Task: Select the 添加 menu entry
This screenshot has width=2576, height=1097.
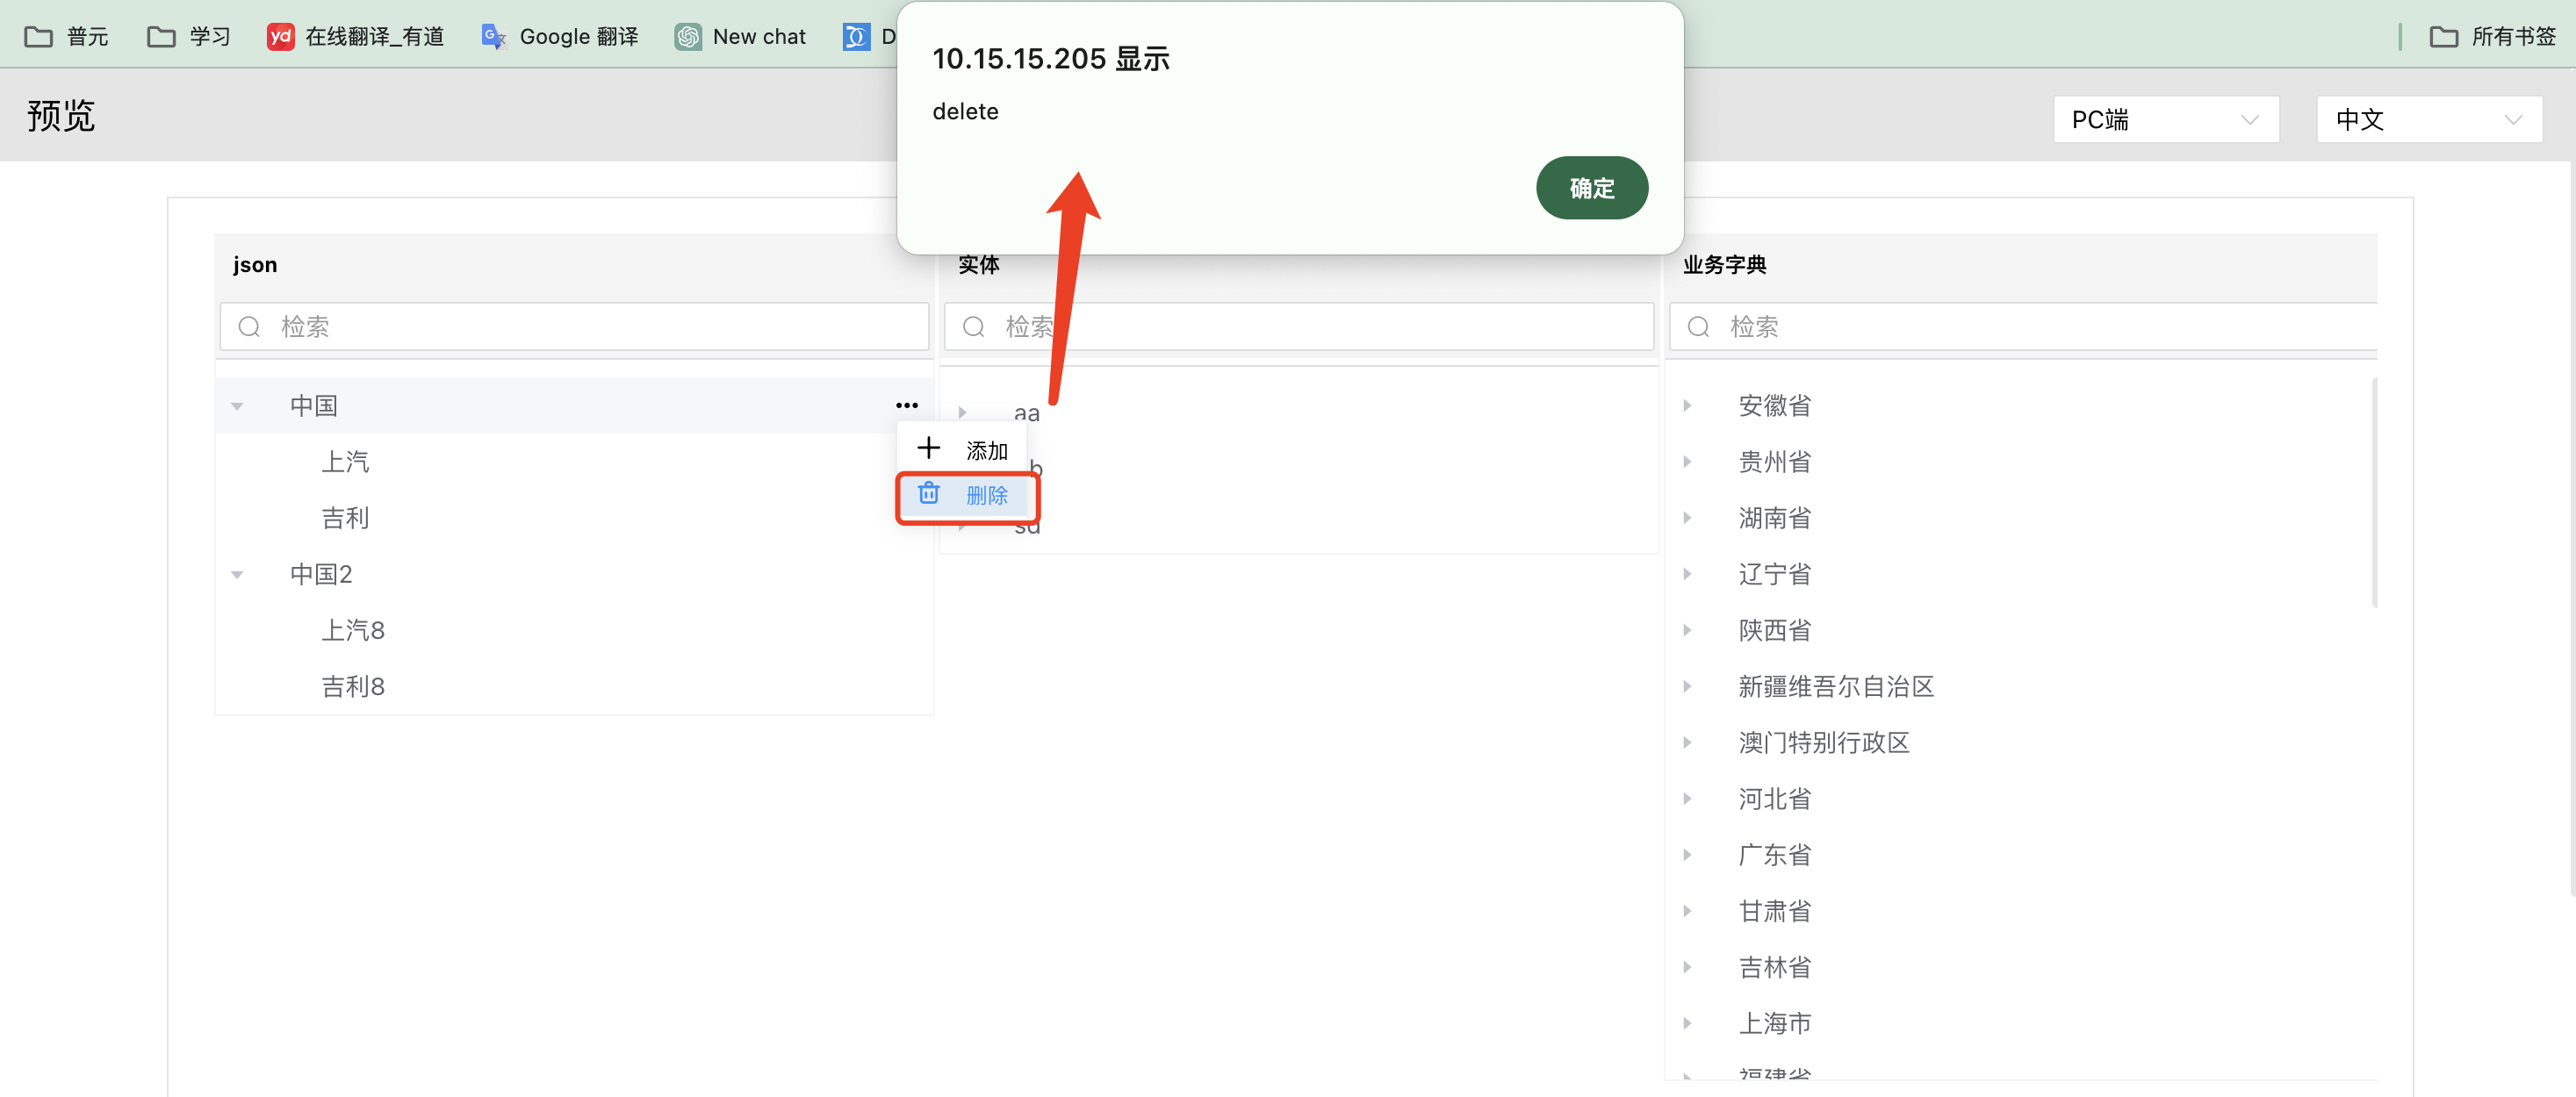Action: click(986, 451)
